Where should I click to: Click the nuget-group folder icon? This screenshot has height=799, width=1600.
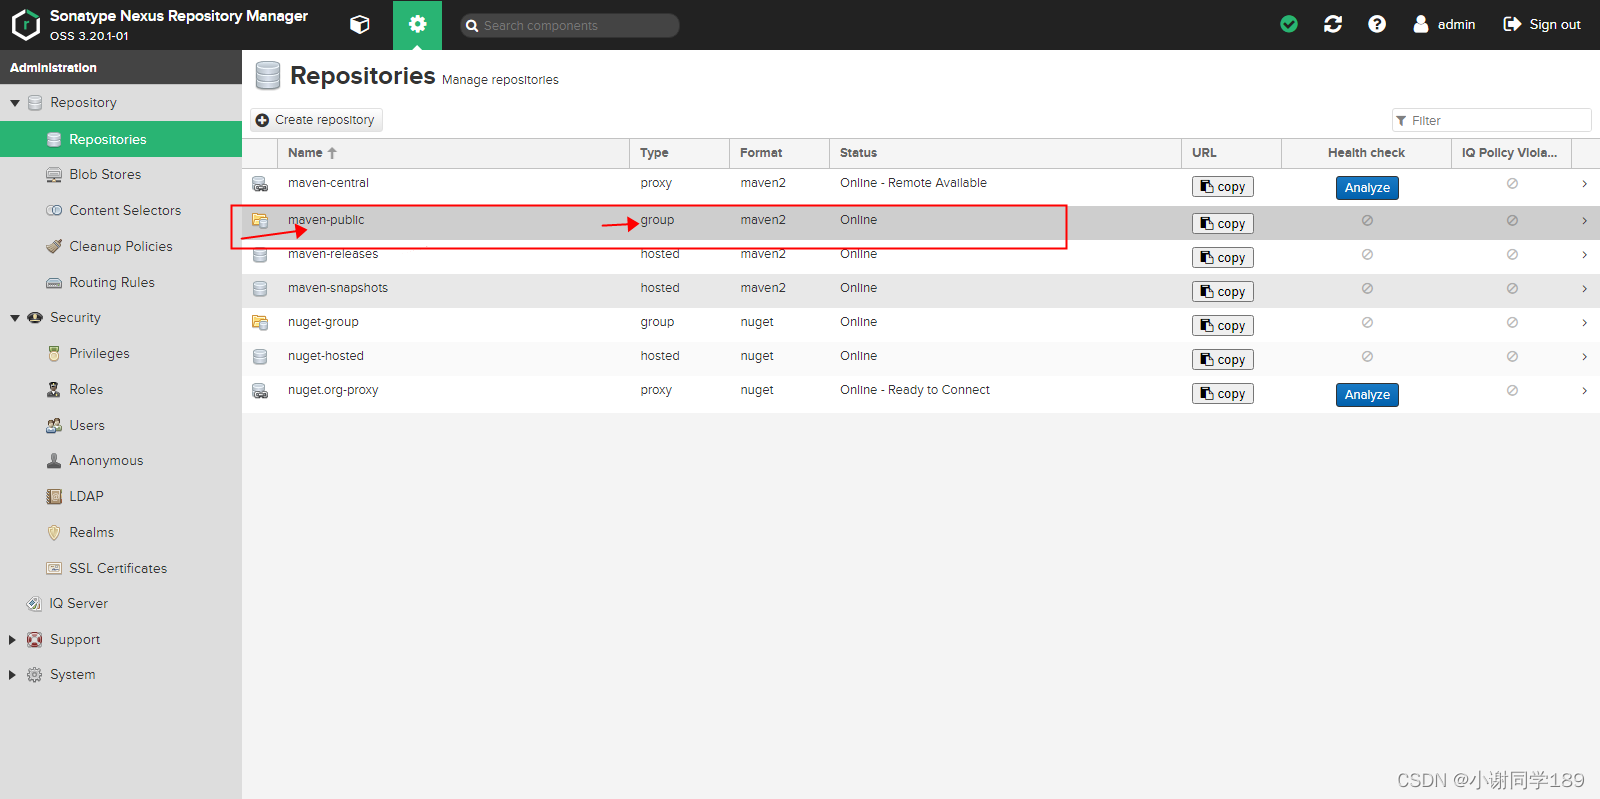[x=260, y=322]
